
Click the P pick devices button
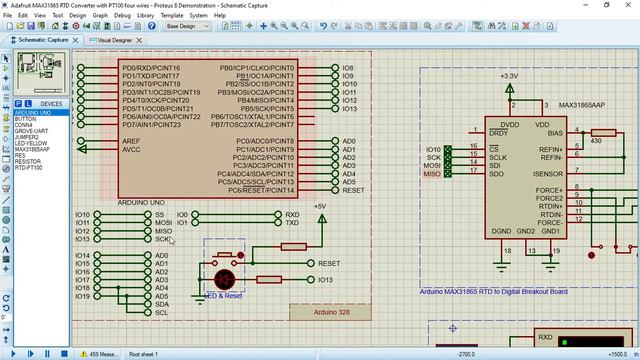[18, 104]
